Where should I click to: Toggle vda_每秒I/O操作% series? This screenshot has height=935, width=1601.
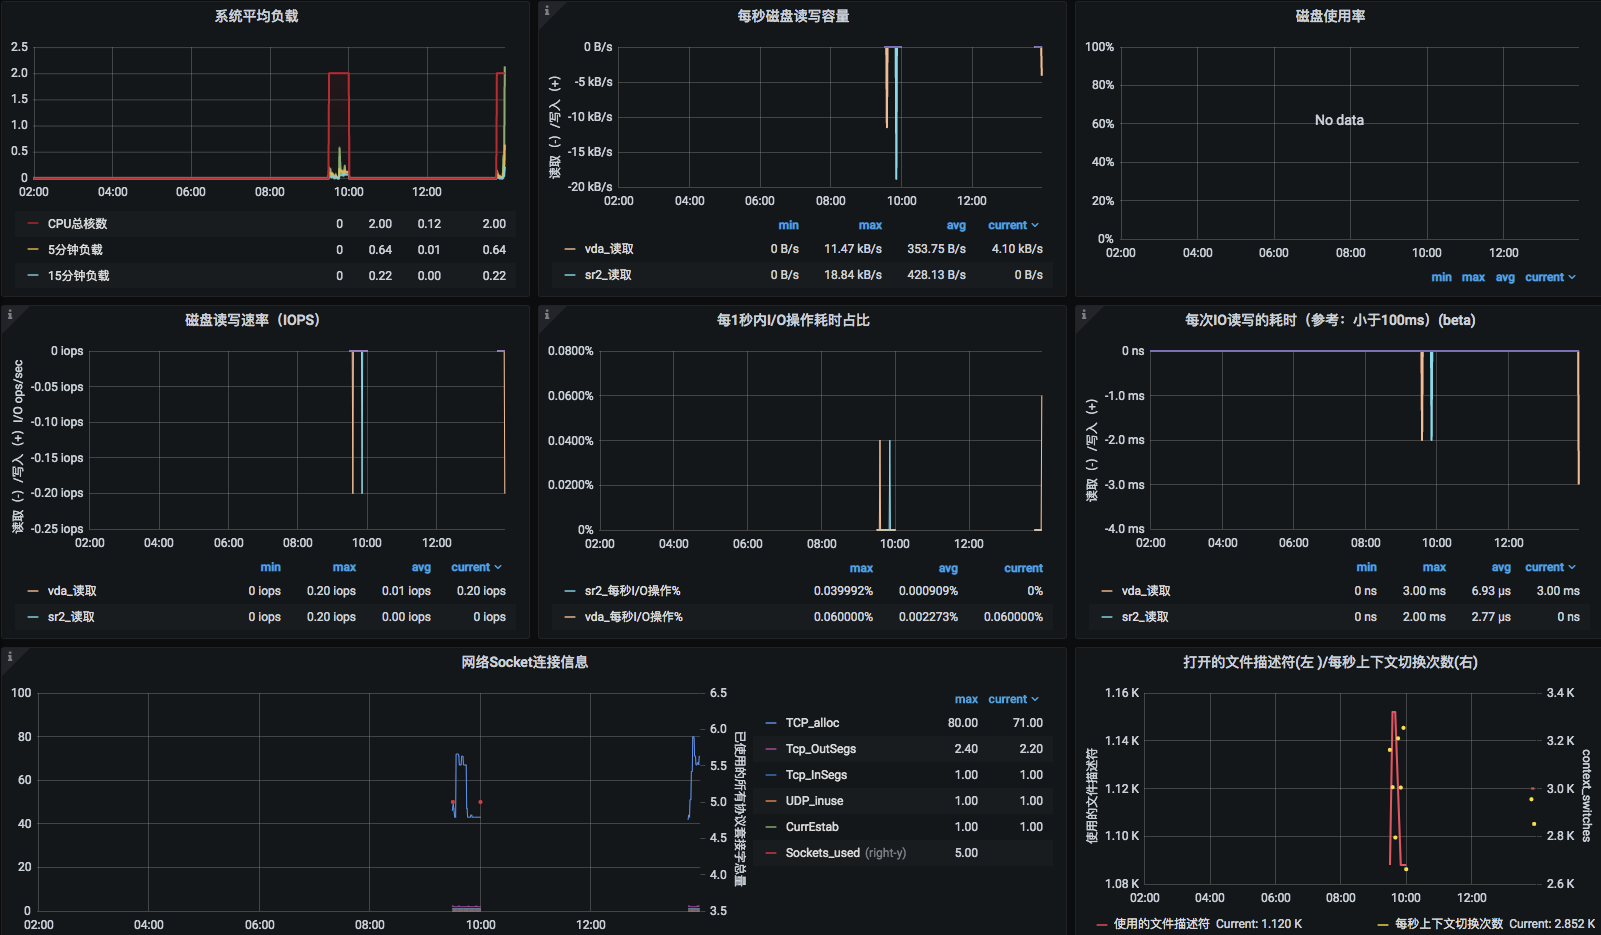634,617
